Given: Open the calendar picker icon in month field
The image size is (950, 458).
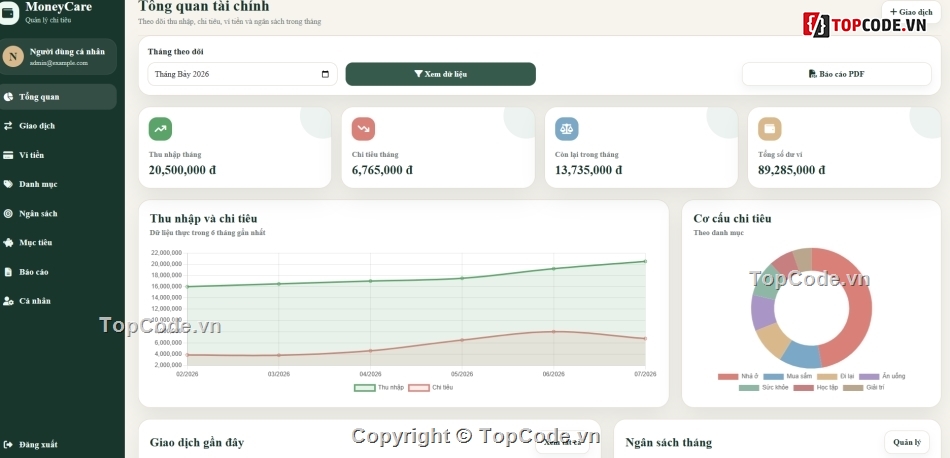Looking at the screenshot, I should [325, 75].
